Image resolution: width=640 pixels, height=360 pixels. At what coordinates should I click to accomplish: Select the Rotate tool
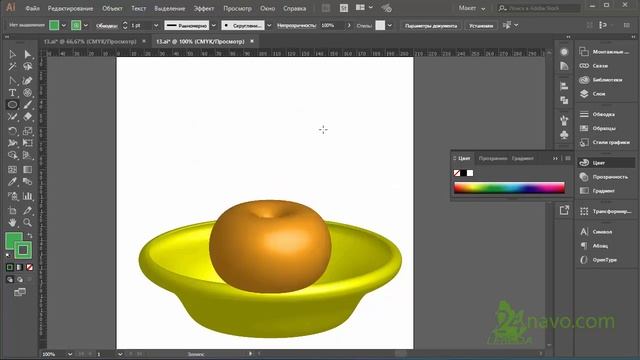coord(12,131)
